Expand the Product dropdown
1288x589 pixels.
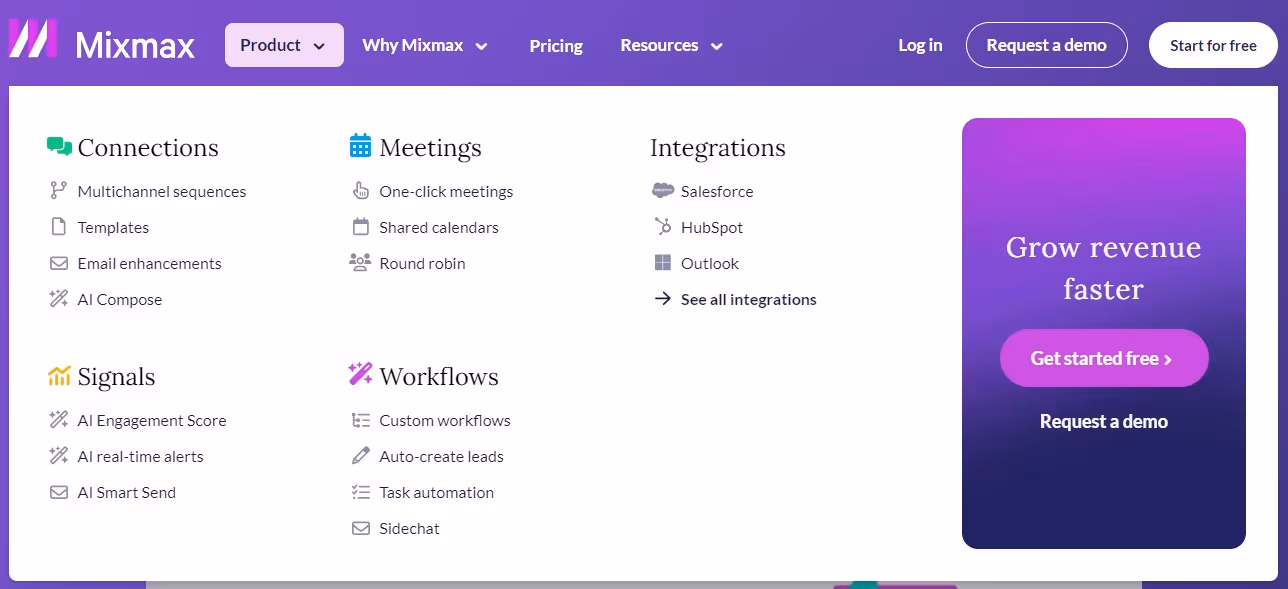(x=284, y=45)
